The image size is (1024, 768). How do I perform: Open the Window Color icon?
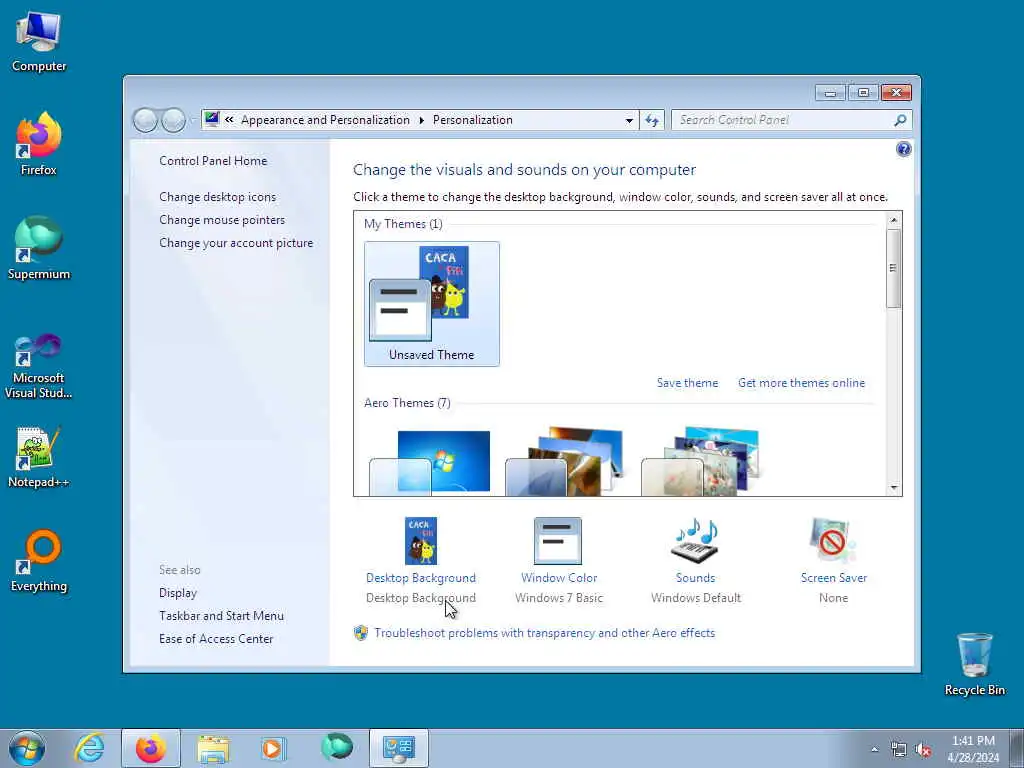558,541
